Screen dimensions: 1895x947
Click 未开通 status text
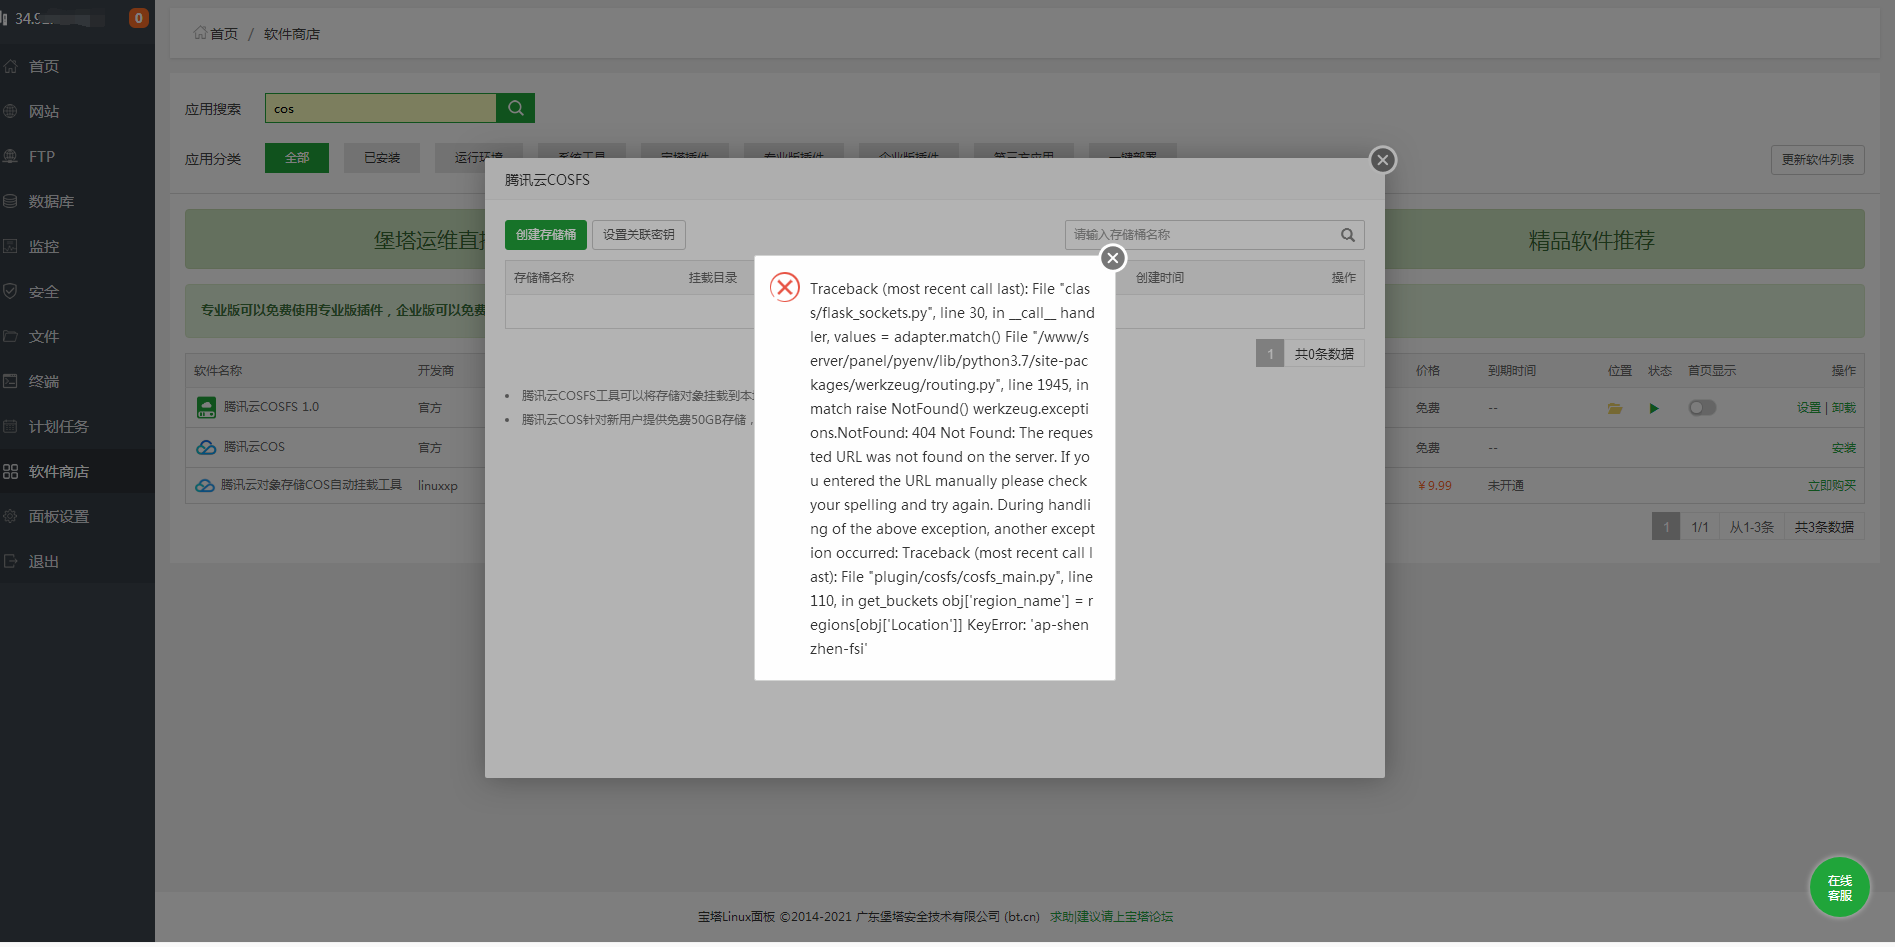point(1506,486)
